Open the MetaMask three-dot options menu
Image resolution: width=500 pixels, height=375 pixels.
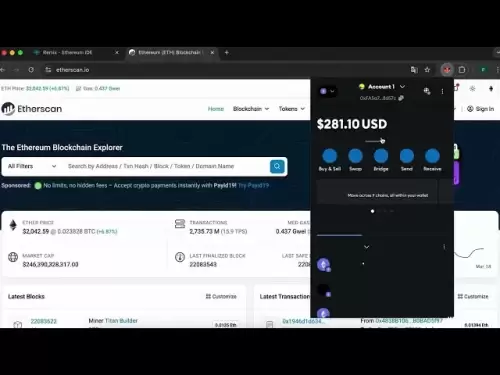pyautogui.click(x=442, y=91)
